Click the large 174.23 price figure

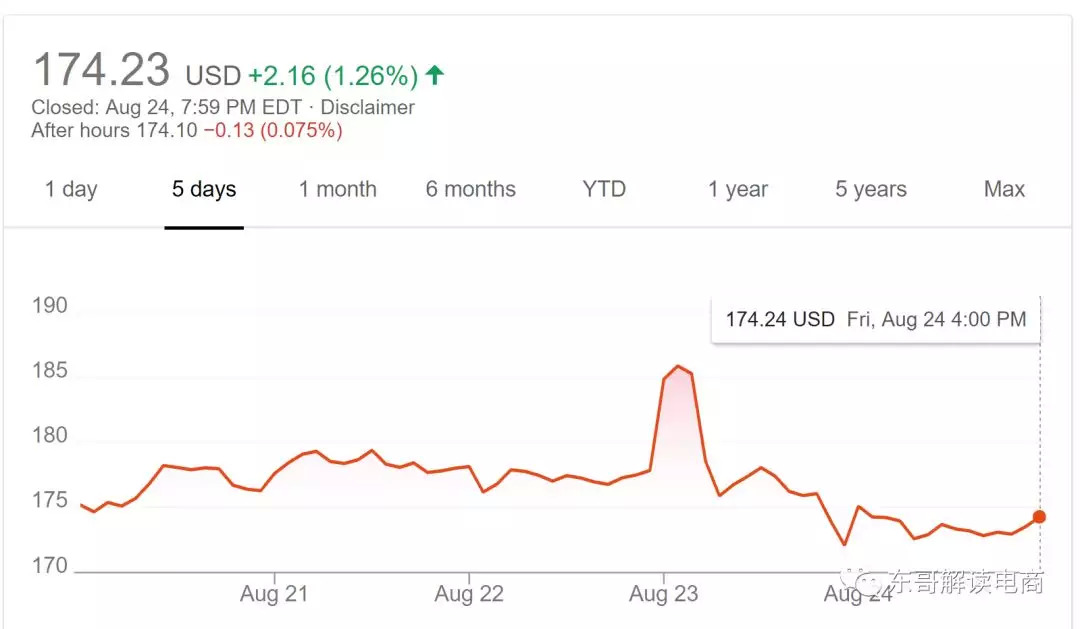click(x=101, y=70)
